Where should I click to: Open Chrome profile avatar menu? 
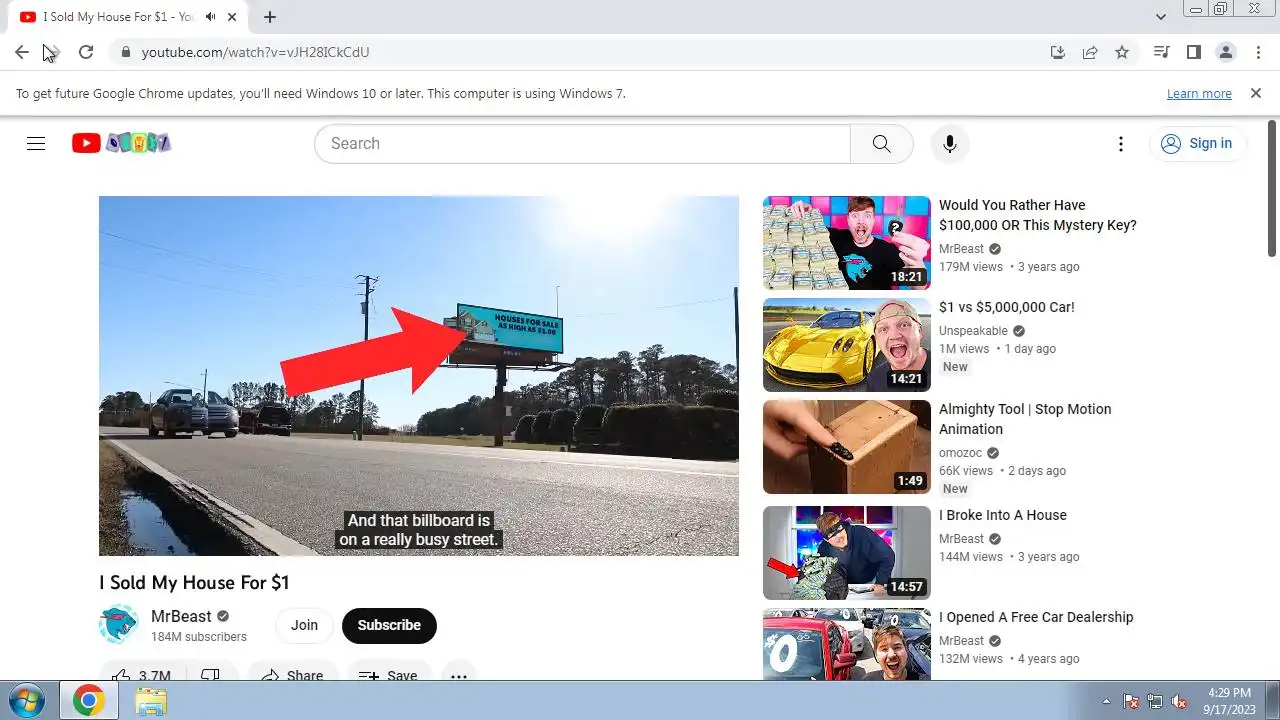(1225, 52)
